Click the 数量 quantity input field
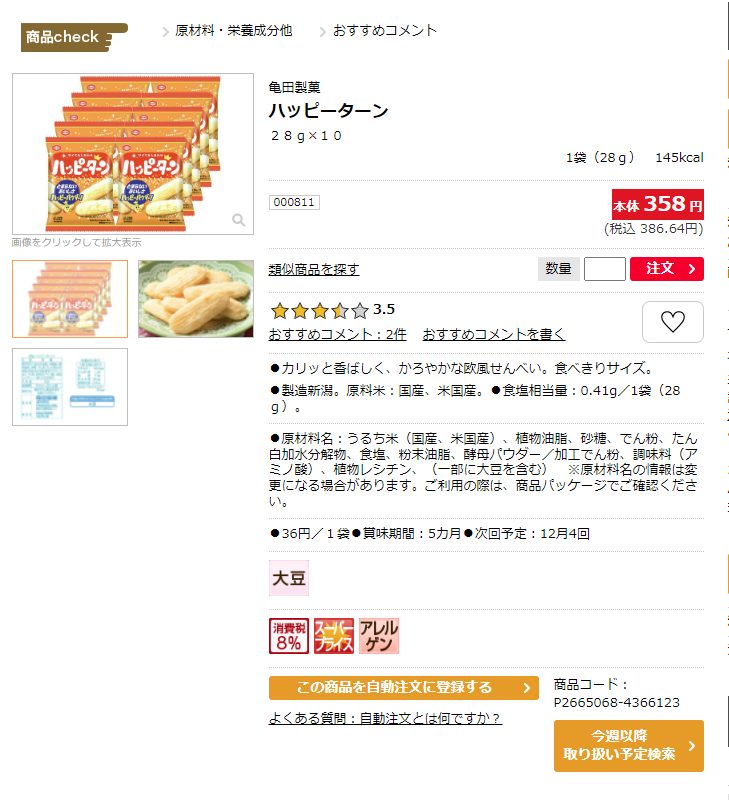Screen dimensions: 729x800 coord(605,269)
